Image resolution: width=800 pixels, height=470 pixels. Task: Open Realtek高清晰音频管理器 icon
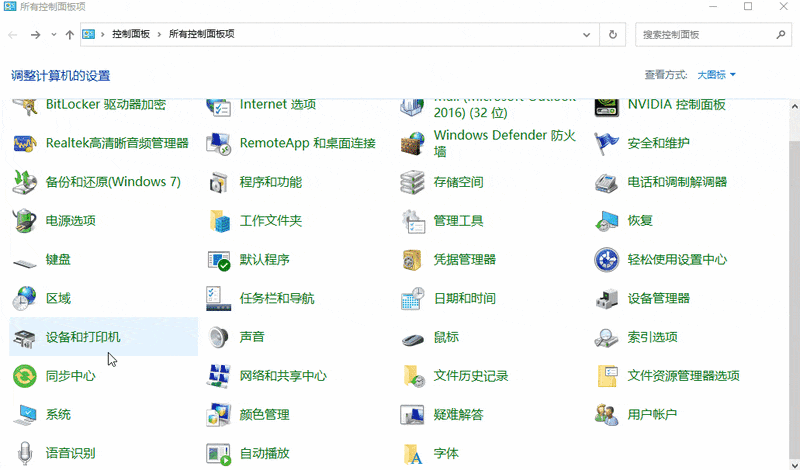(24, 143)
